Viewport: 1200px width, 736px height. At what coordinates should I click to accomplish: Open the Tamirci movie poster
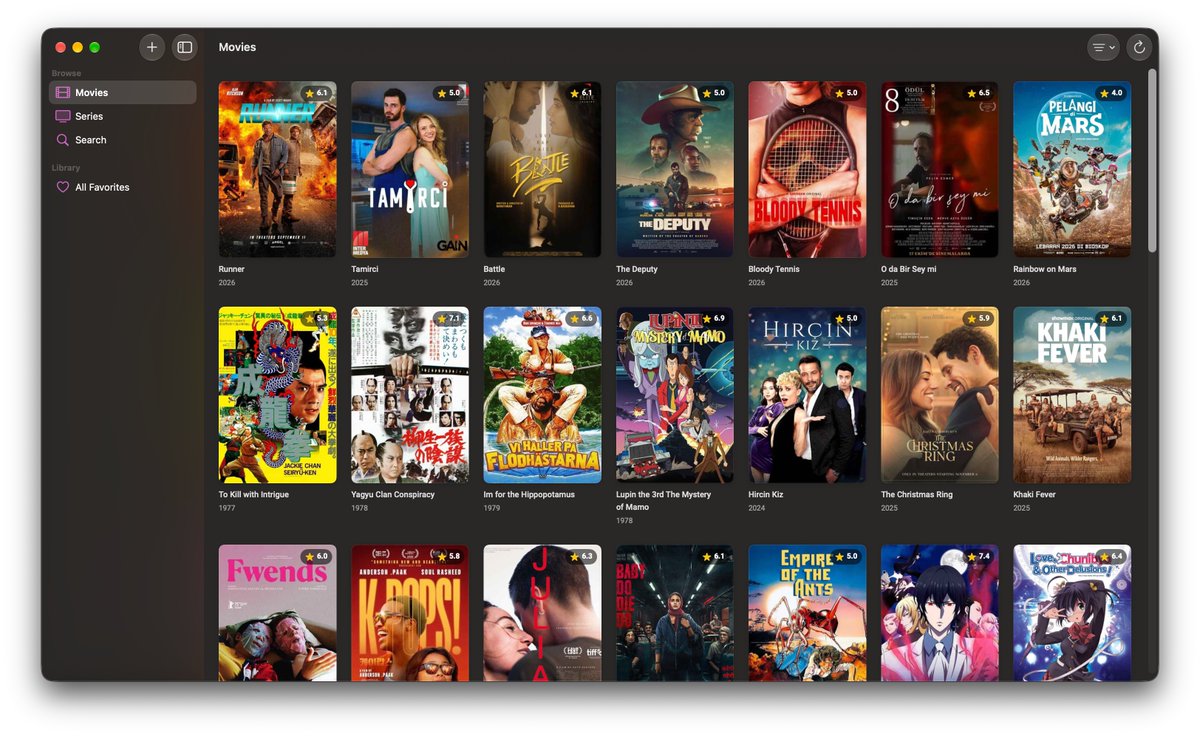(410, 169)
